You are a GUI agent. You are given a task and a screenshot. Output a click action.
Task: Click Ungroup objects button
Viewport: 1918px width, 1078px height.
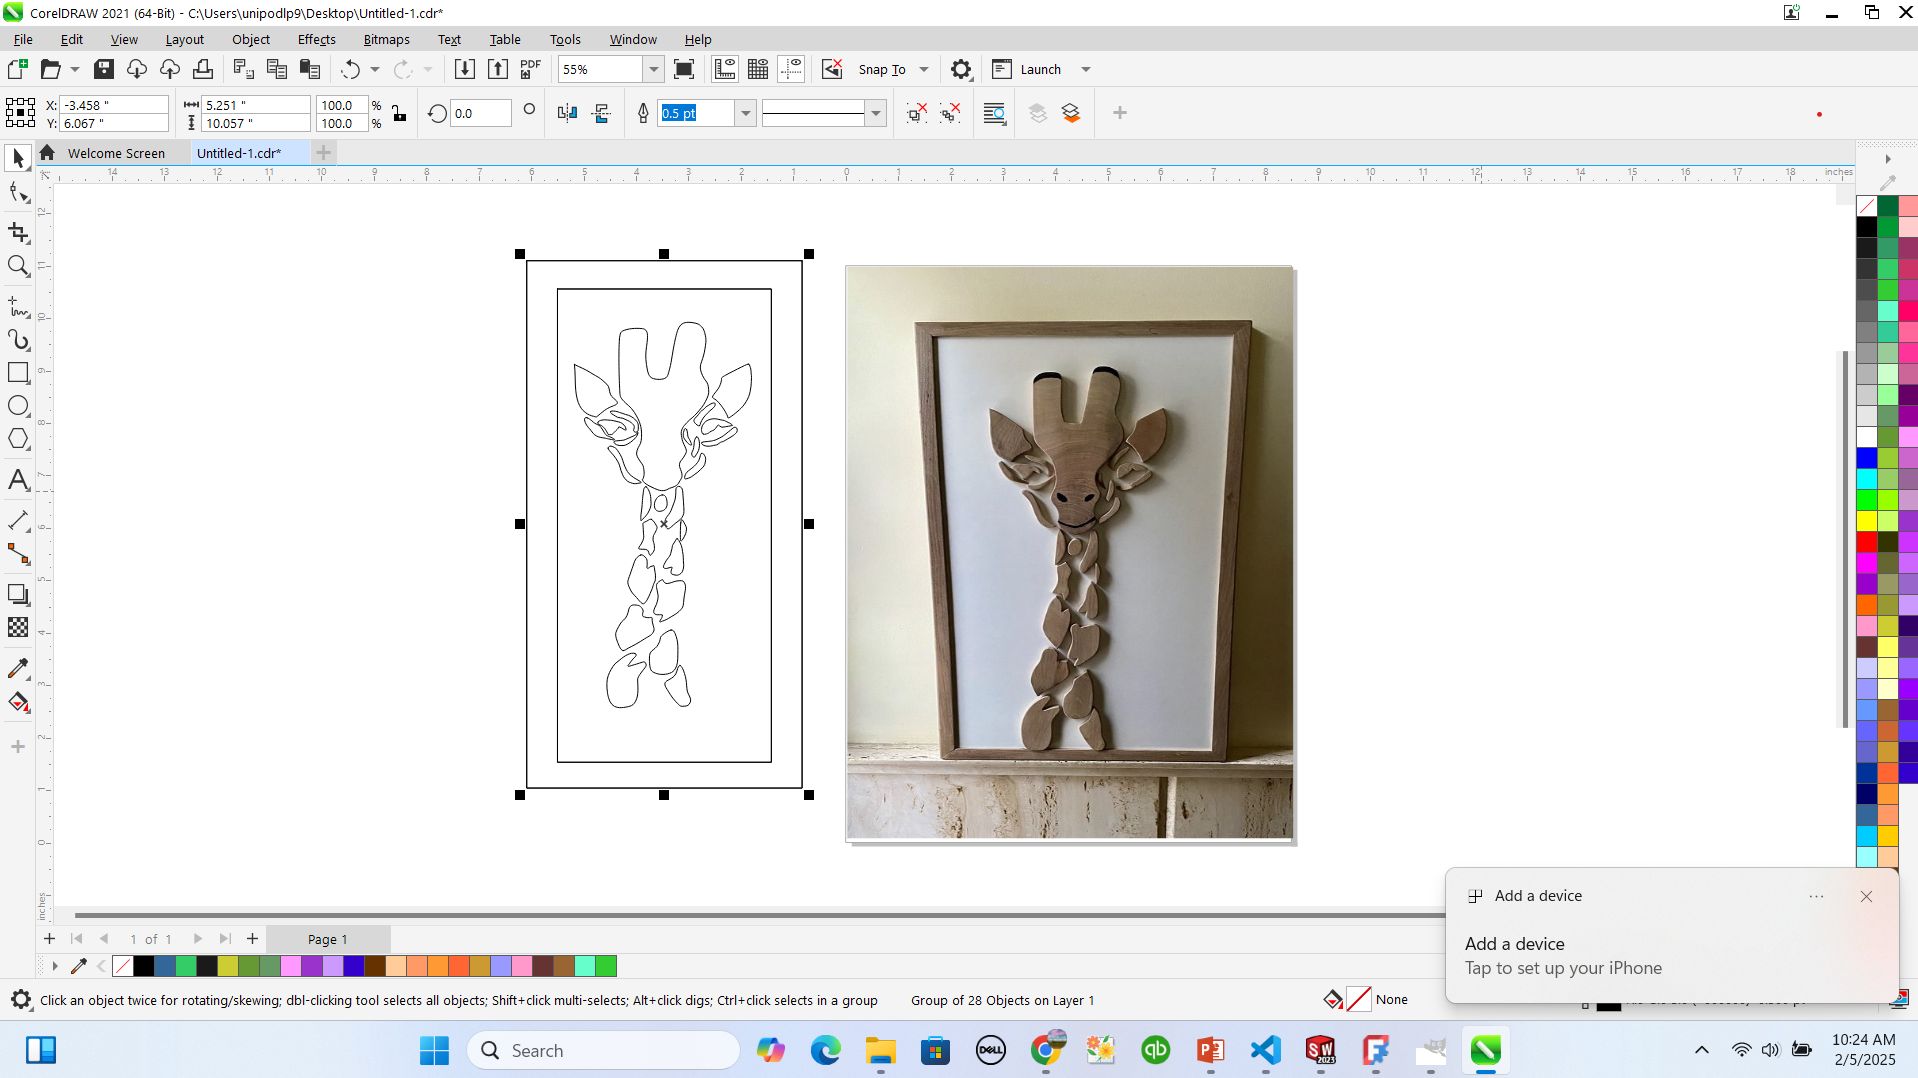pyautogui.click(x=916, y=113)
